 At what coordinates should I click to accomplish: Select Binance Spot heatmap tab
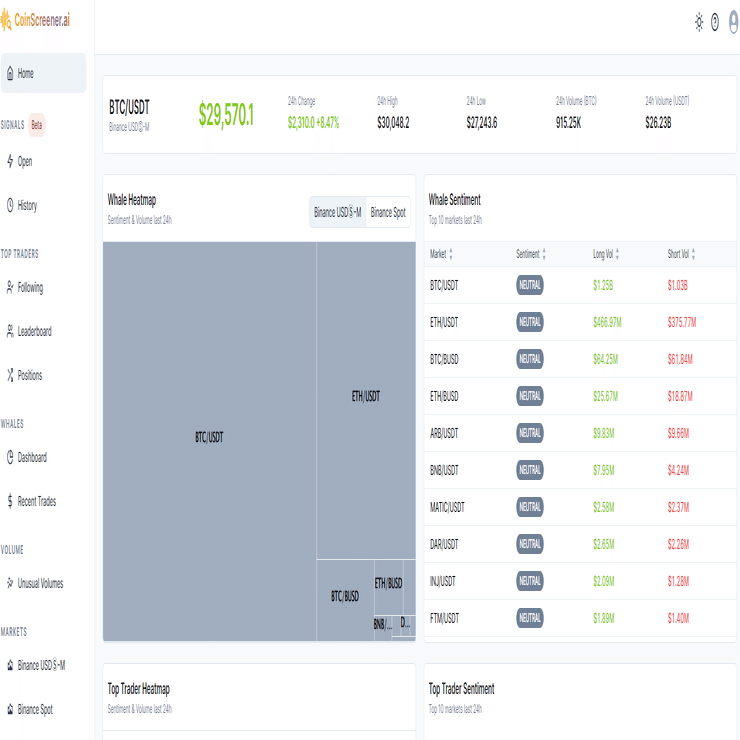(x=388, y=212)
